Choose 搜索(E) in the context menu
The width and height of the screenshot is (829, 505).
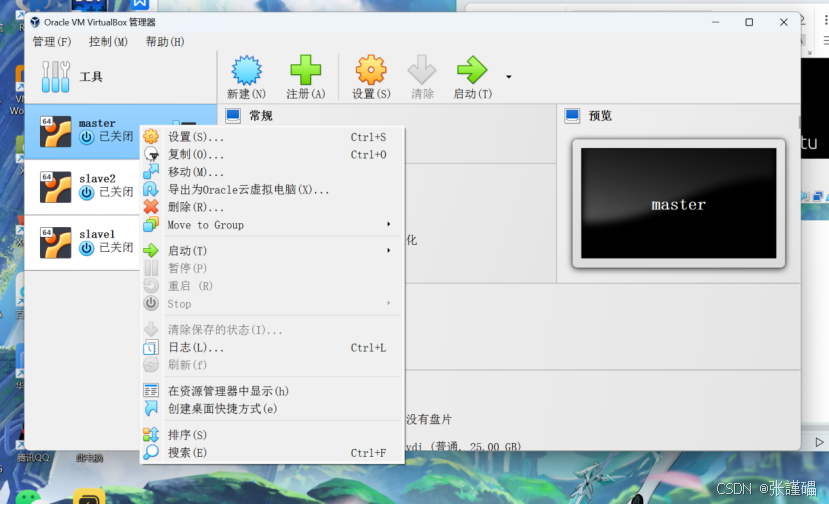[x=272, y=453]
